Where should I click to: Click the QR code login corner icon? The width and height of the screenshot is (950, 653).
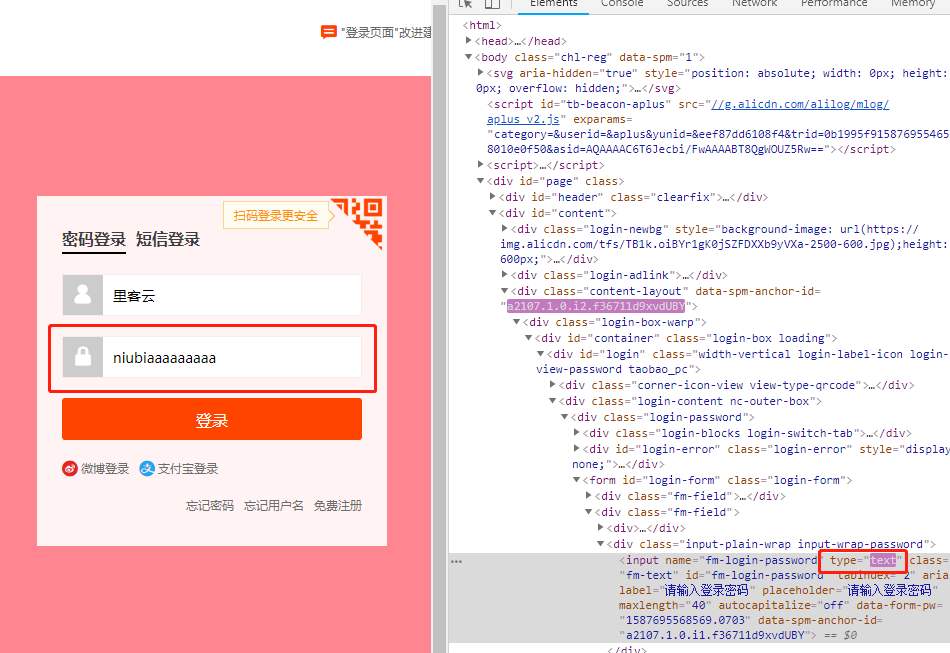(360, 220)
